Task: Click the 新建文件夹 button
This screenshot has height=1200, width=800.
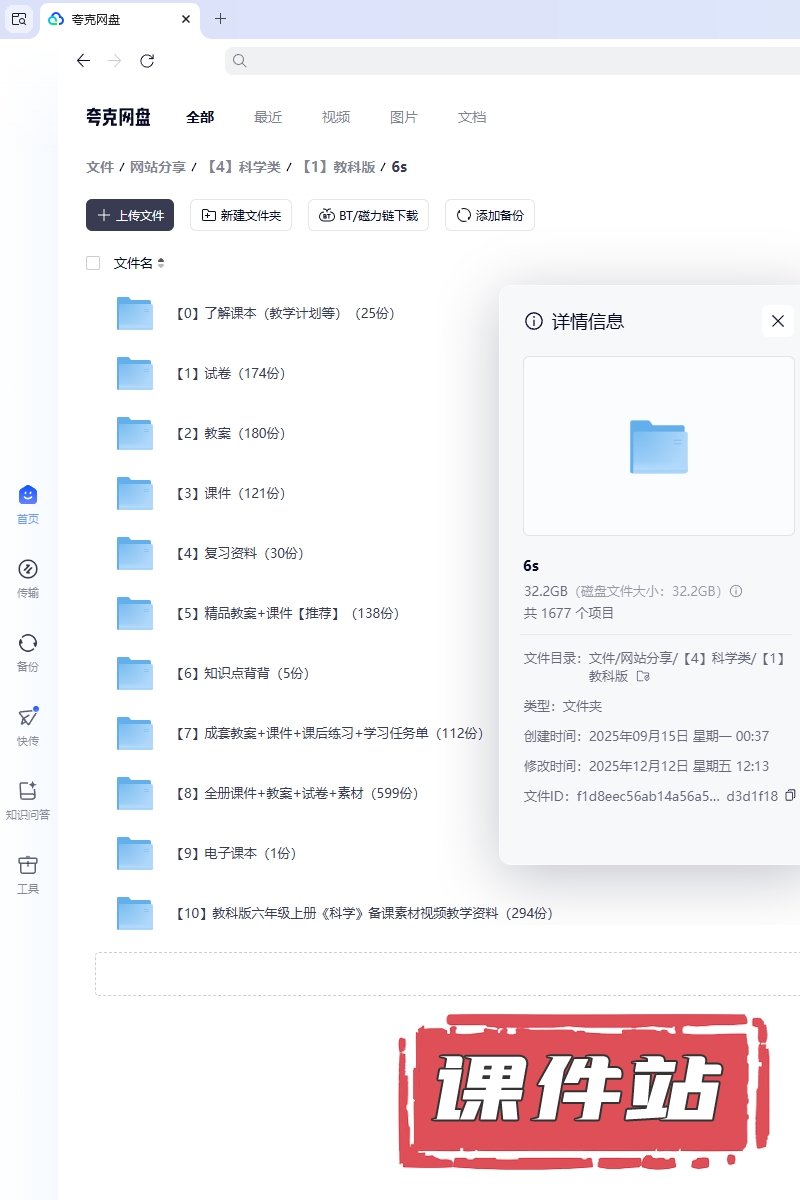Action: click(x=241, y=215)
